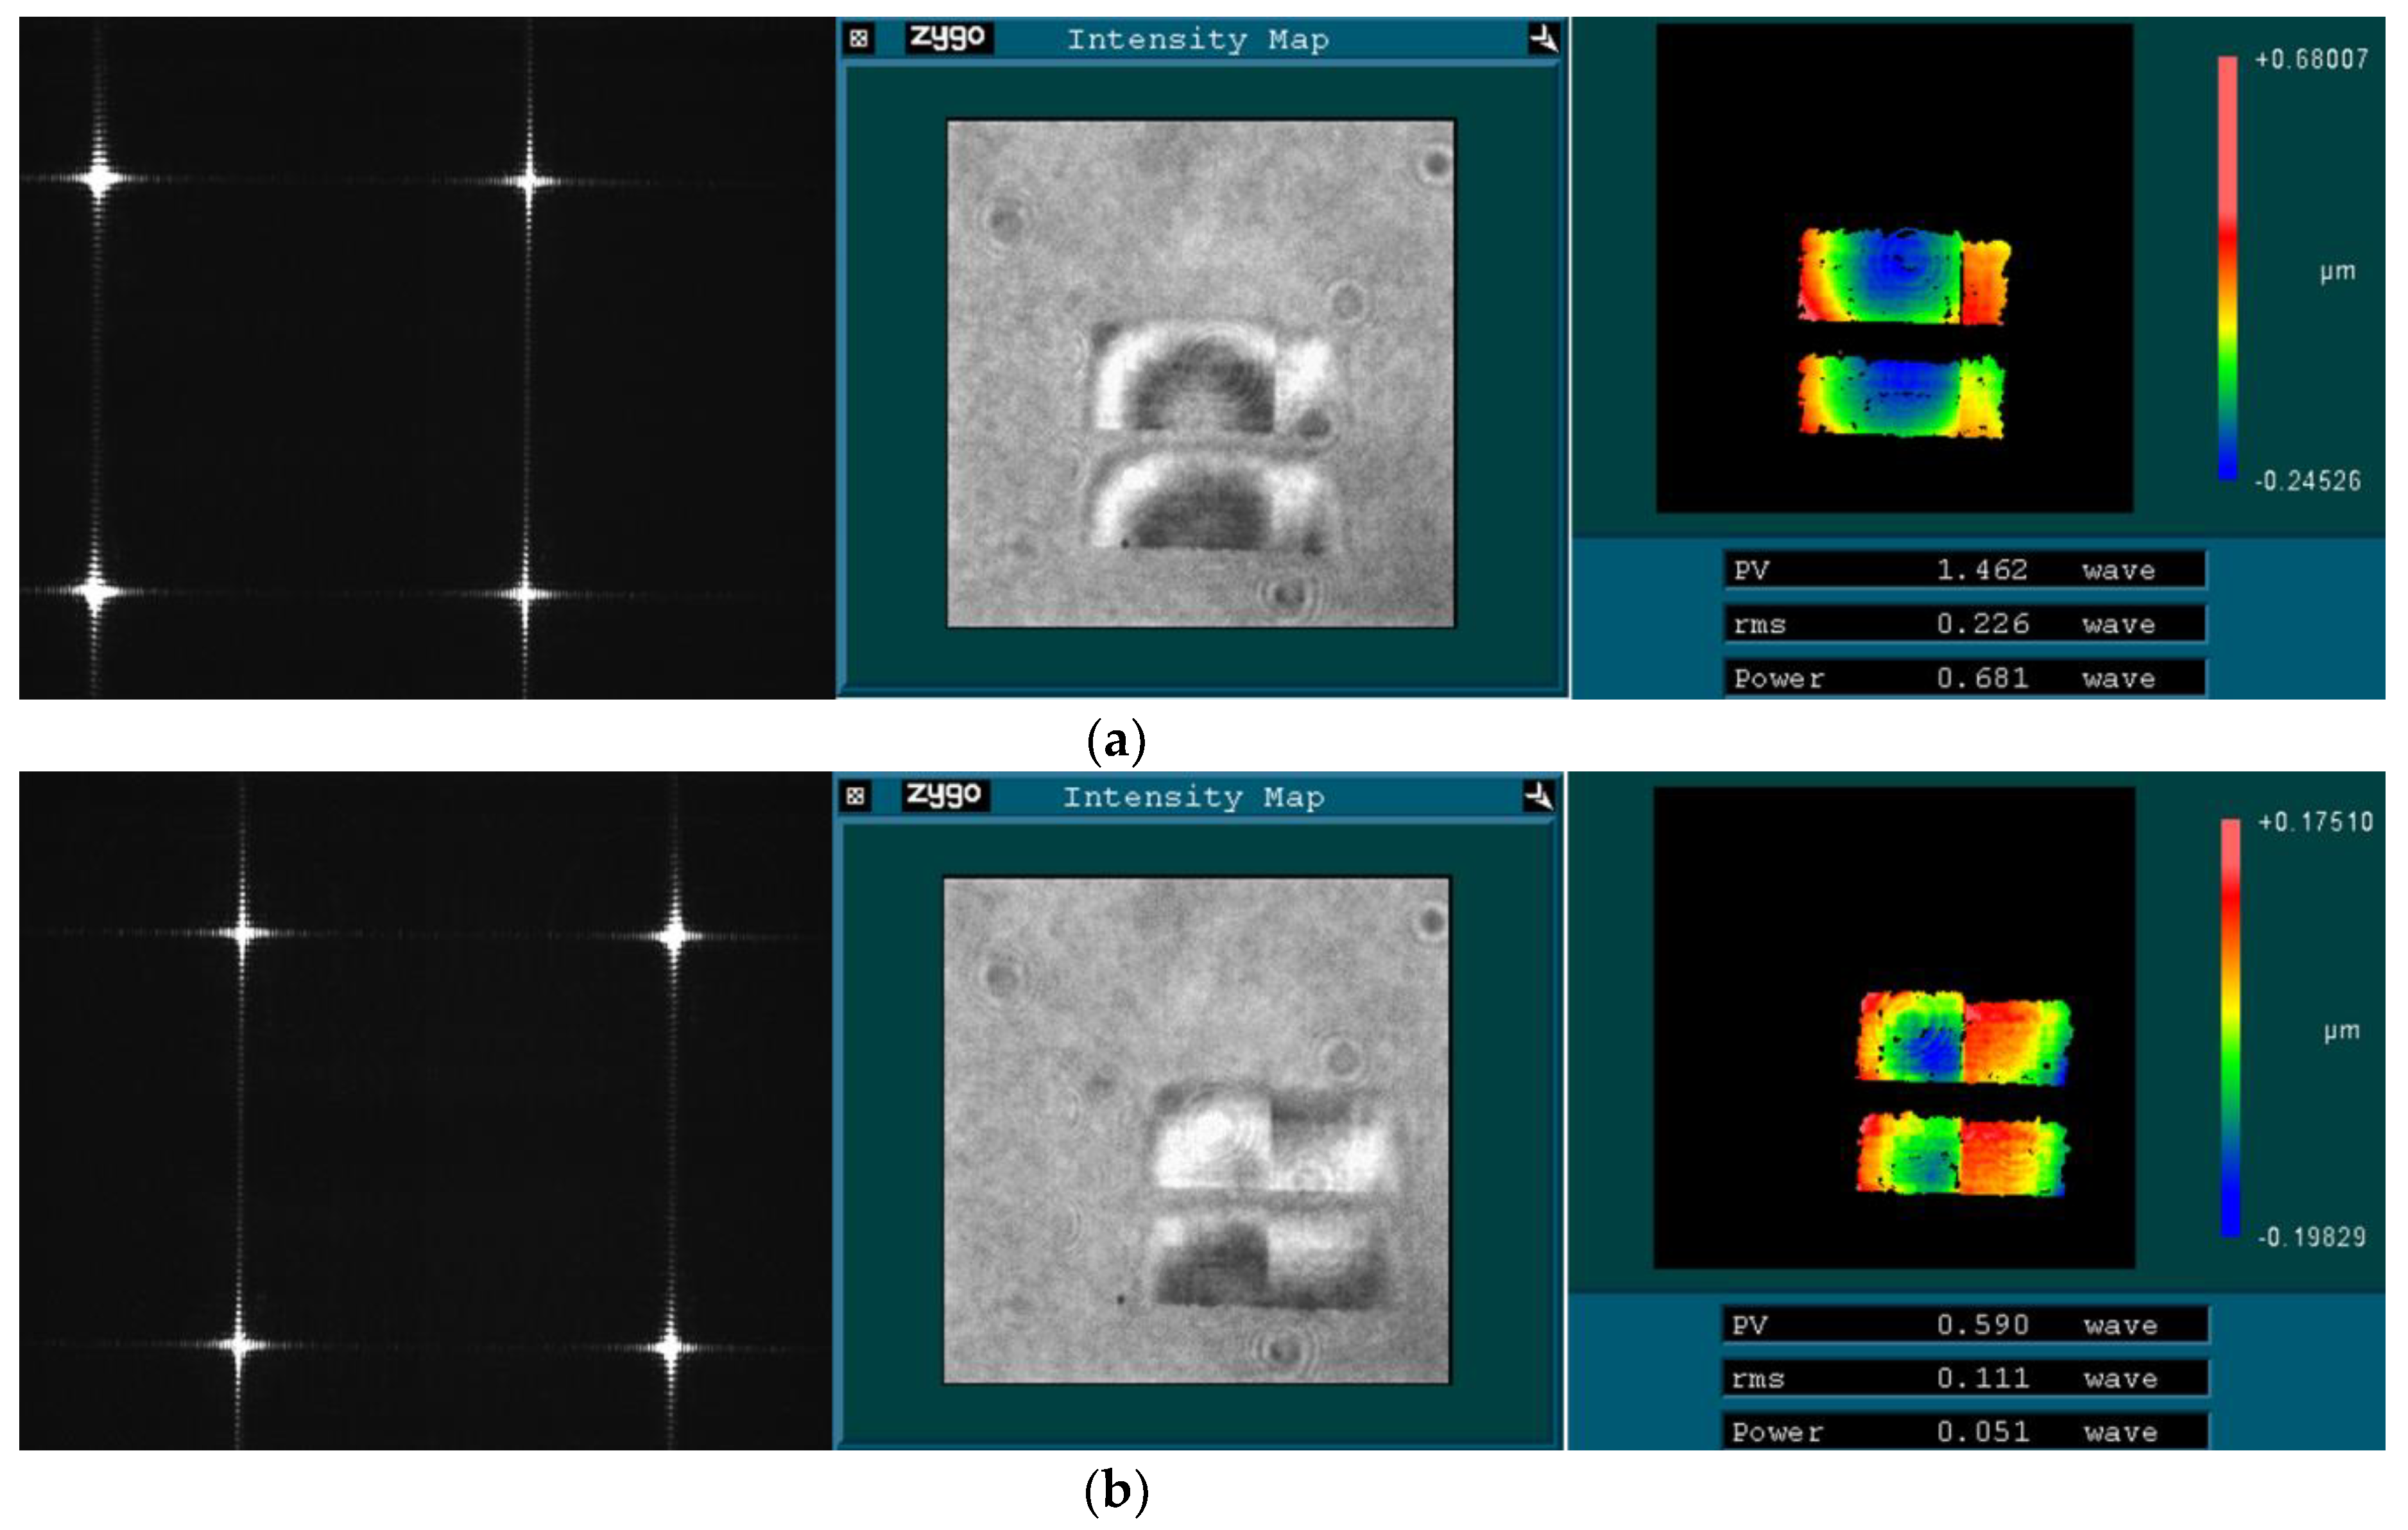Click the bottom Intensity Map title text
Screen dimensions: 2408x1530
click(x=1193, y=797)
